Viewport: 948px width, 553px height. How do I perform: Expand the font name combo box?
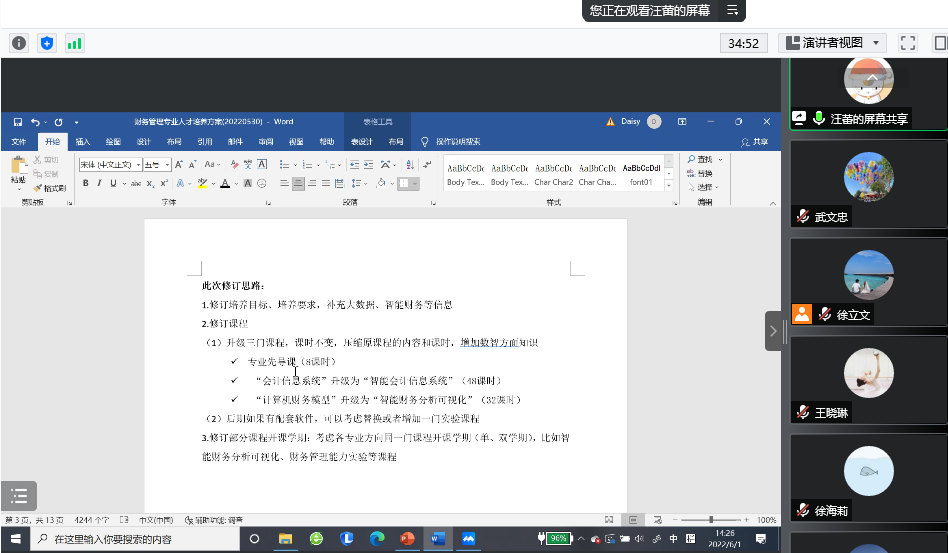pos(136,164)
